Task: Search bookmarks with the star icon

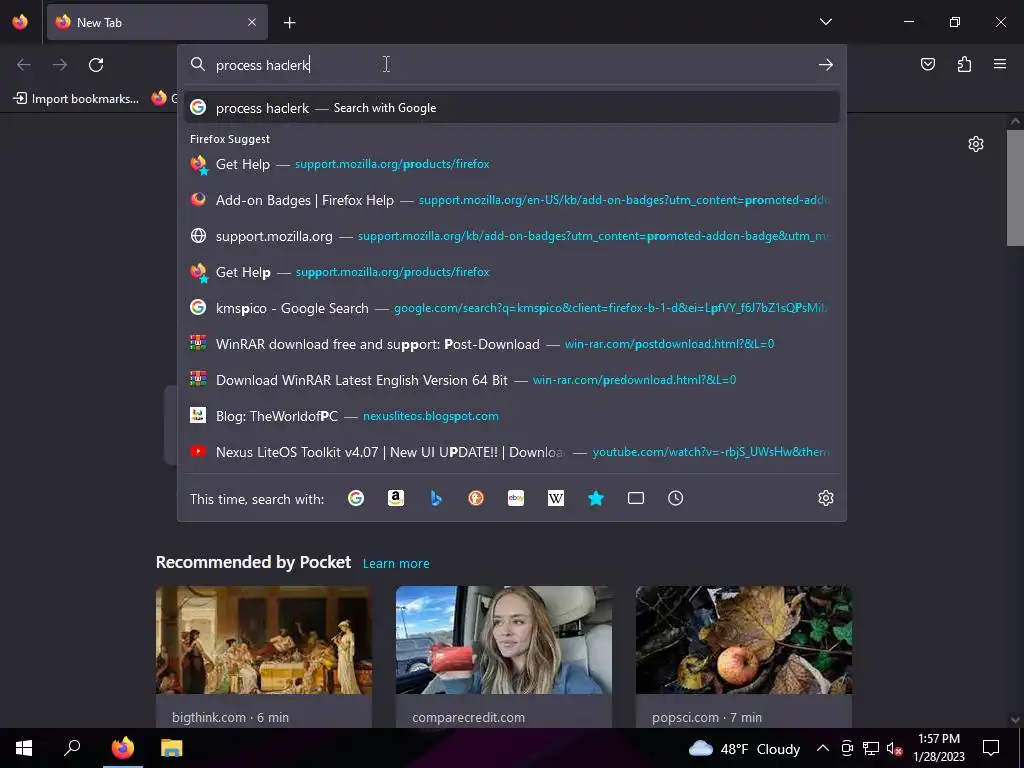Action: [x=596, y=498]
